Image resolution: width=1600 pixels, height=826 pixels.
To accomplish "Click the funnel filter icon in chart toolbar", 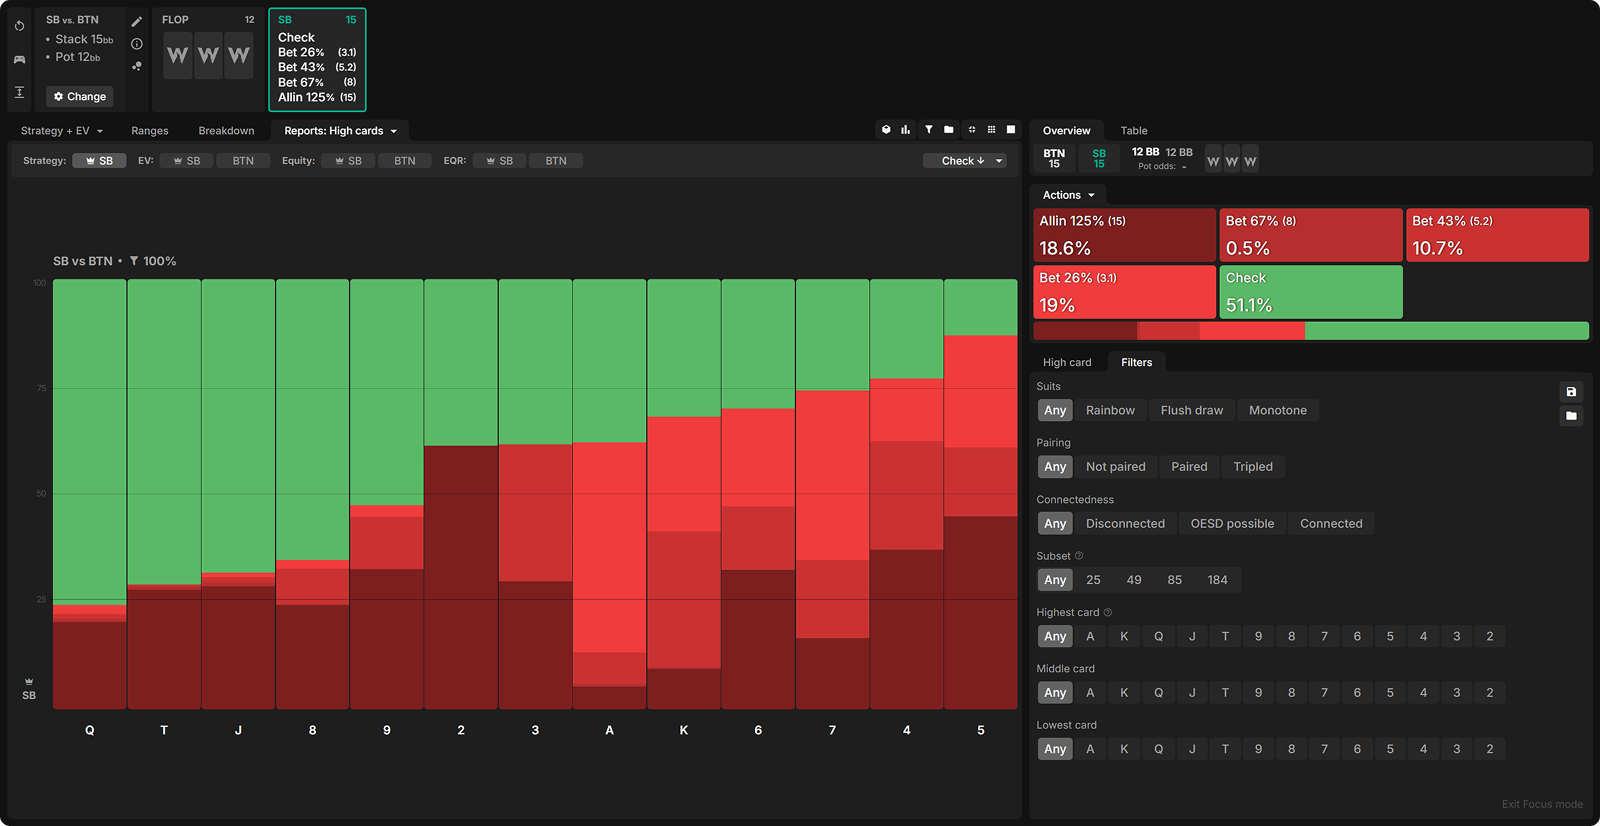I will point(929,130).
